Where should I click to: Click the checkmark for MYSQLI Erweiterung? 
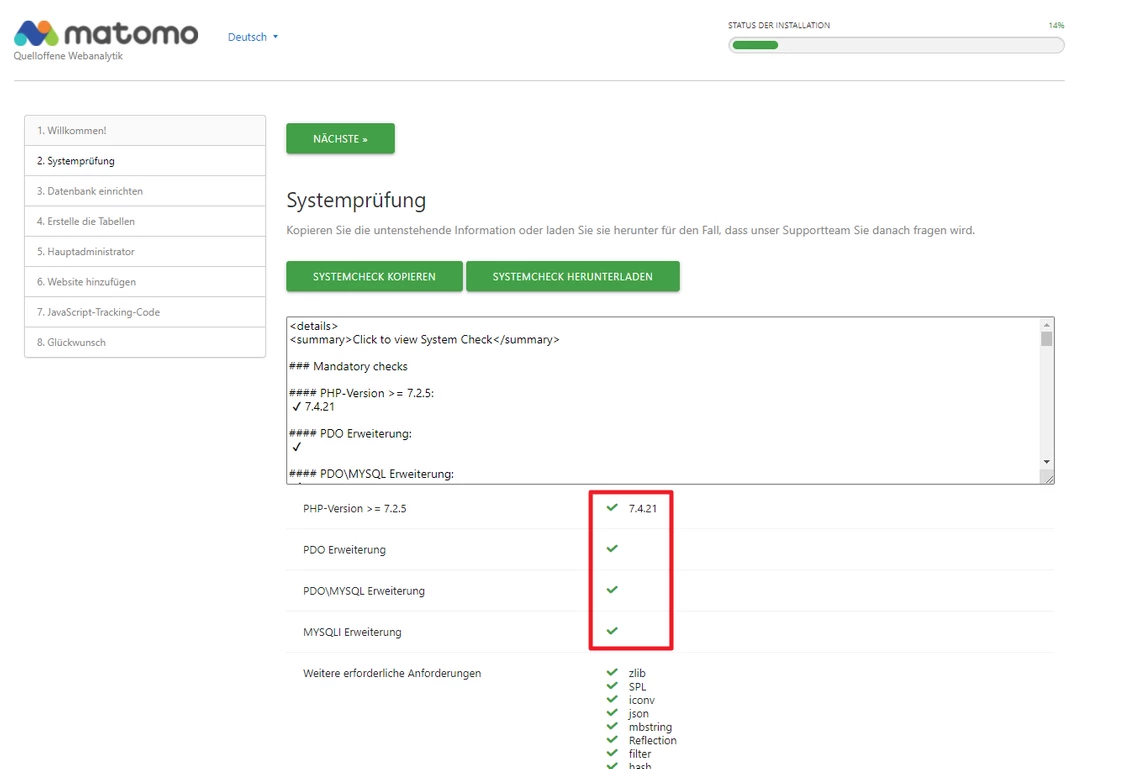[x=612, y=631]
